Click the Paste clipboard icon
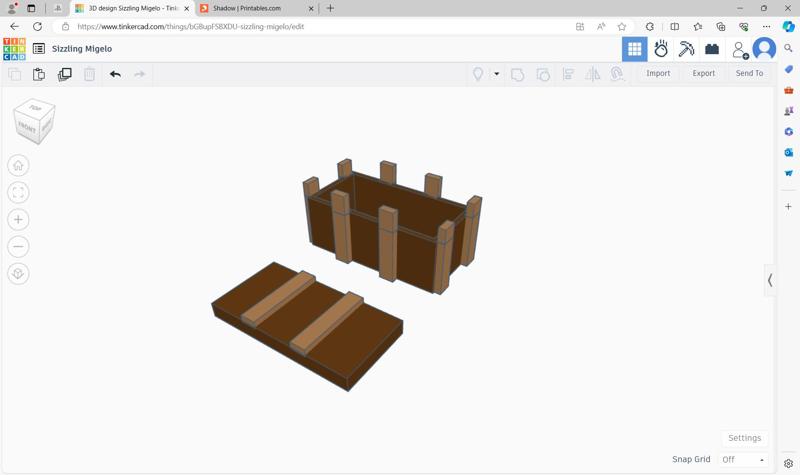Viewport: 800px width, 475px height. (x=39, y=74)
